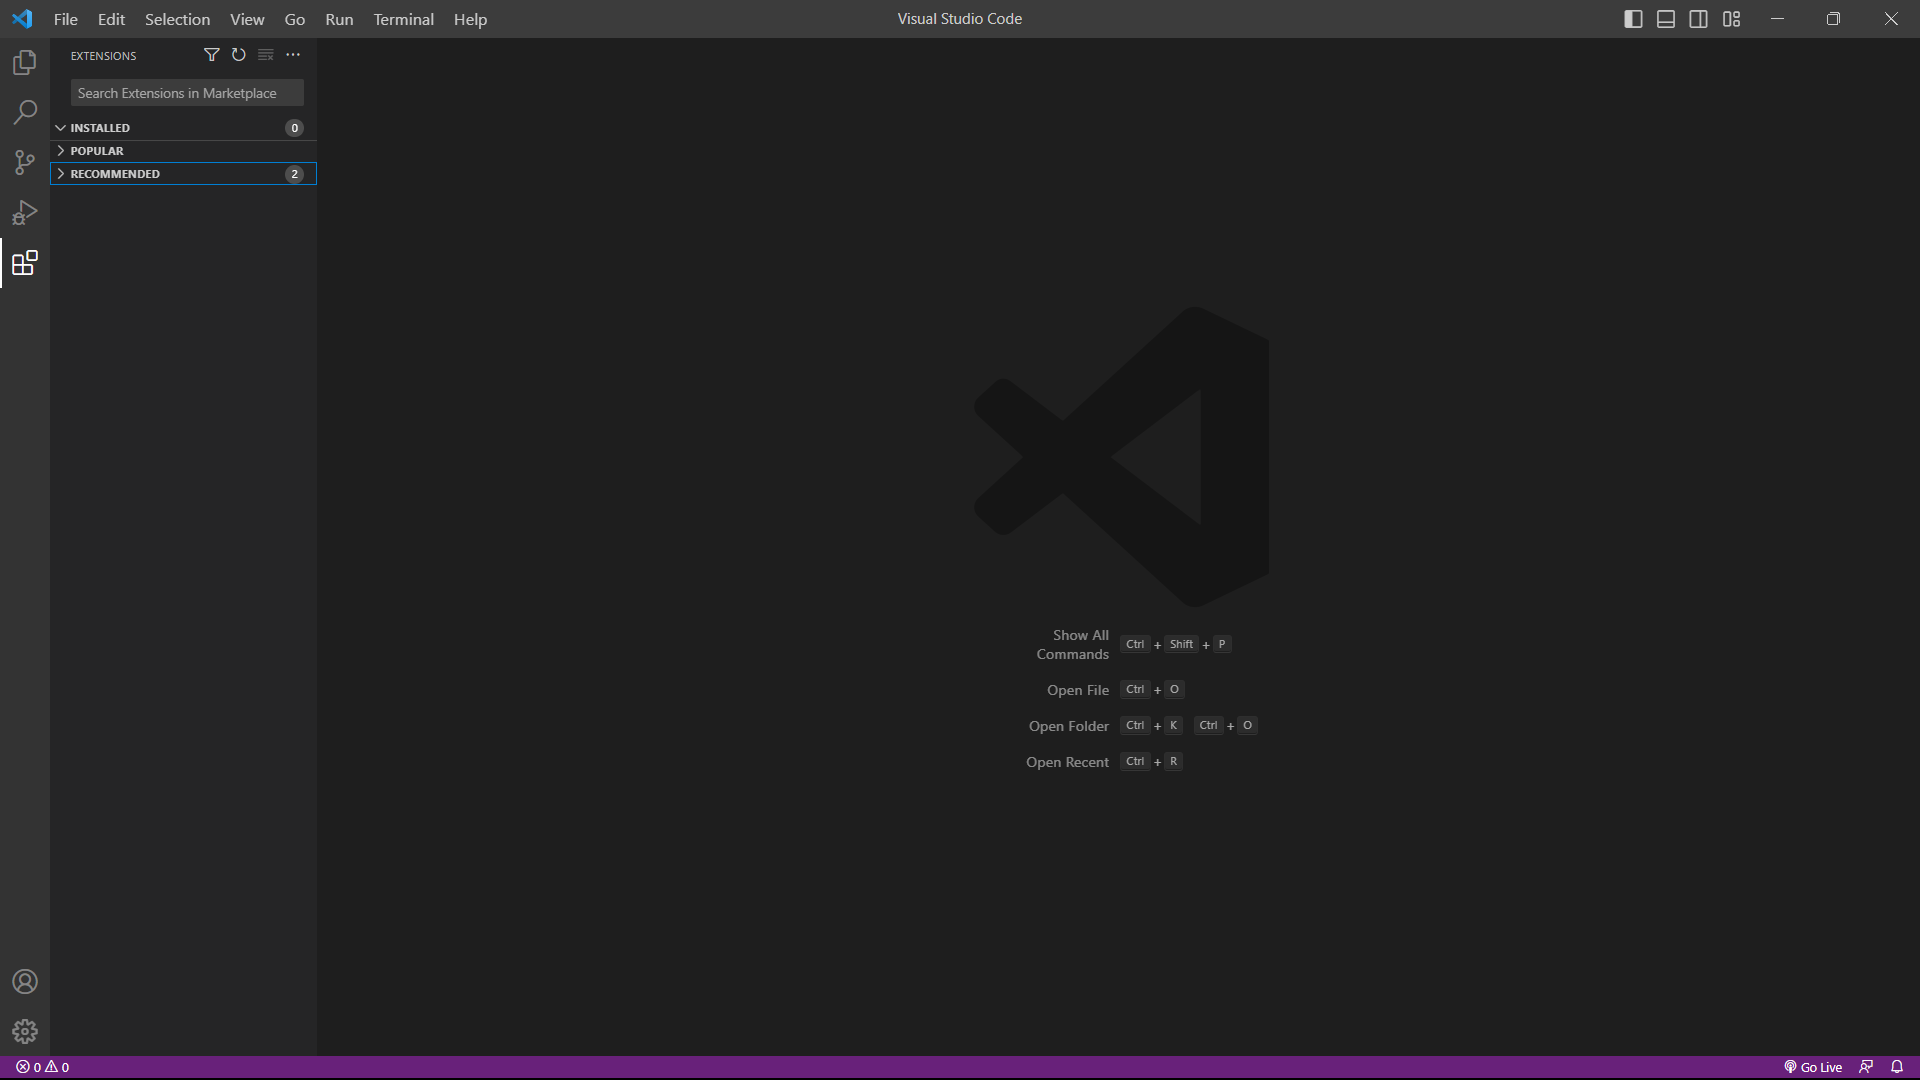Screen dimensions: 1920x1080
Task: Open the Source Control view
Action: [x=25, y=162]
